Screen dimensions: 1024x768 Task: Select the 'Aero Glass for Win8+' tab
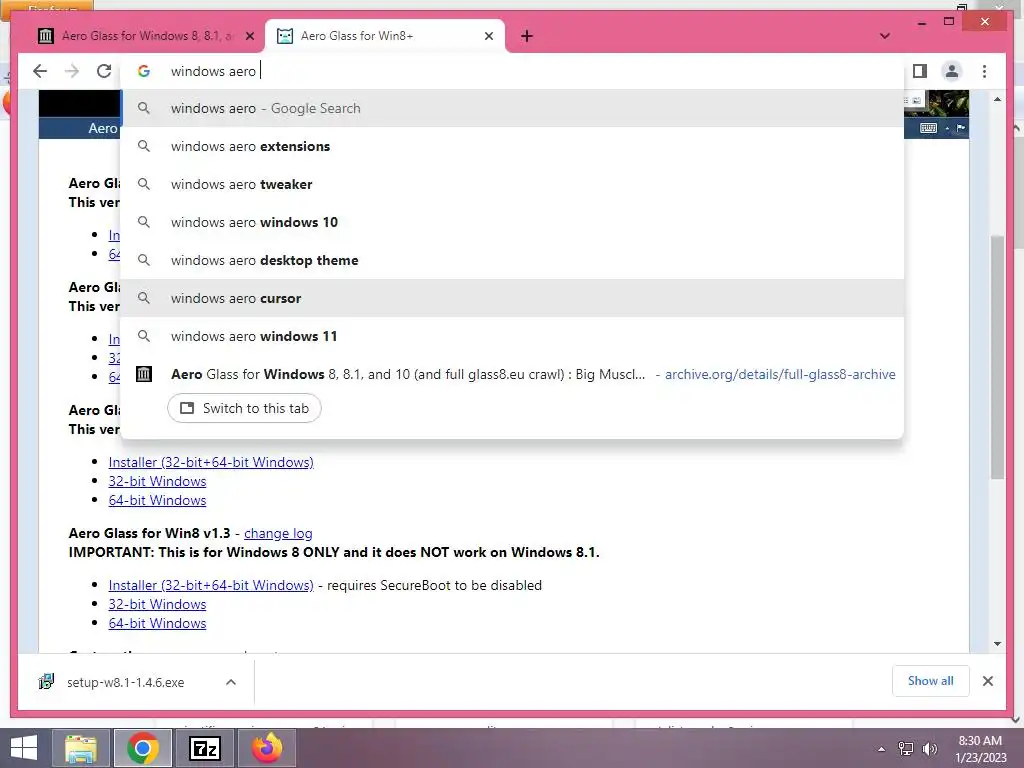pos(385,36)
